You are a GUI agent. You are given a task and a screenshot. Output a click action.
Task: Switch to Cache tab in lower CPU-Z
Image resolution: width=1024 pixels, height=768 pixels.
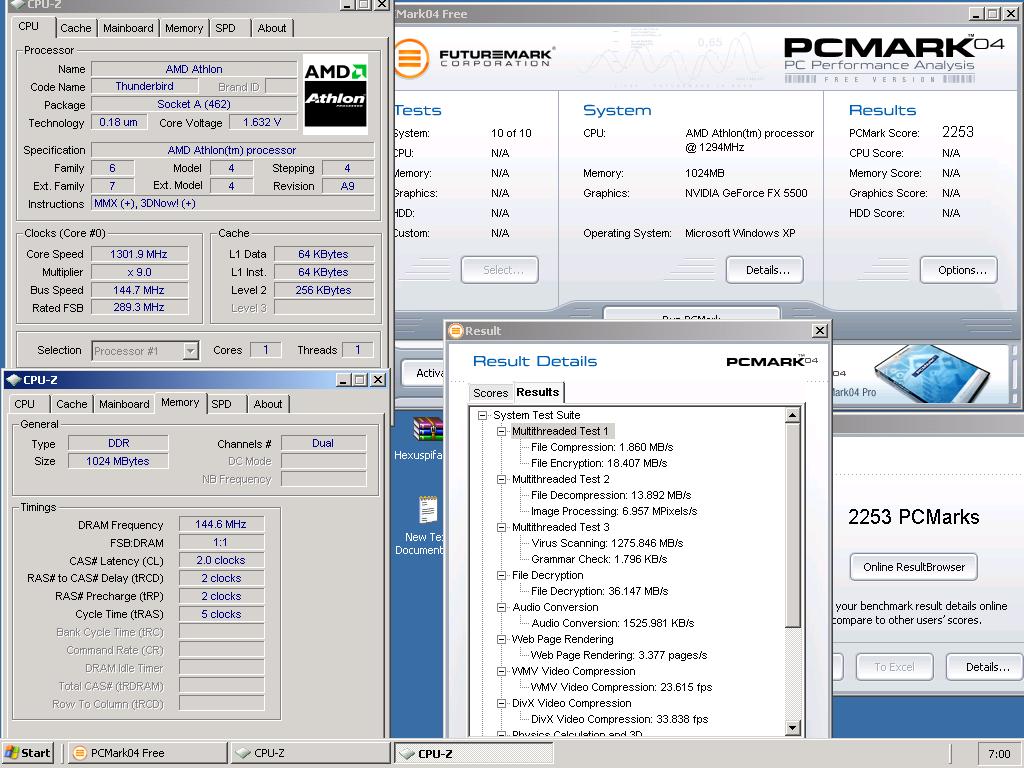(72, 404)
